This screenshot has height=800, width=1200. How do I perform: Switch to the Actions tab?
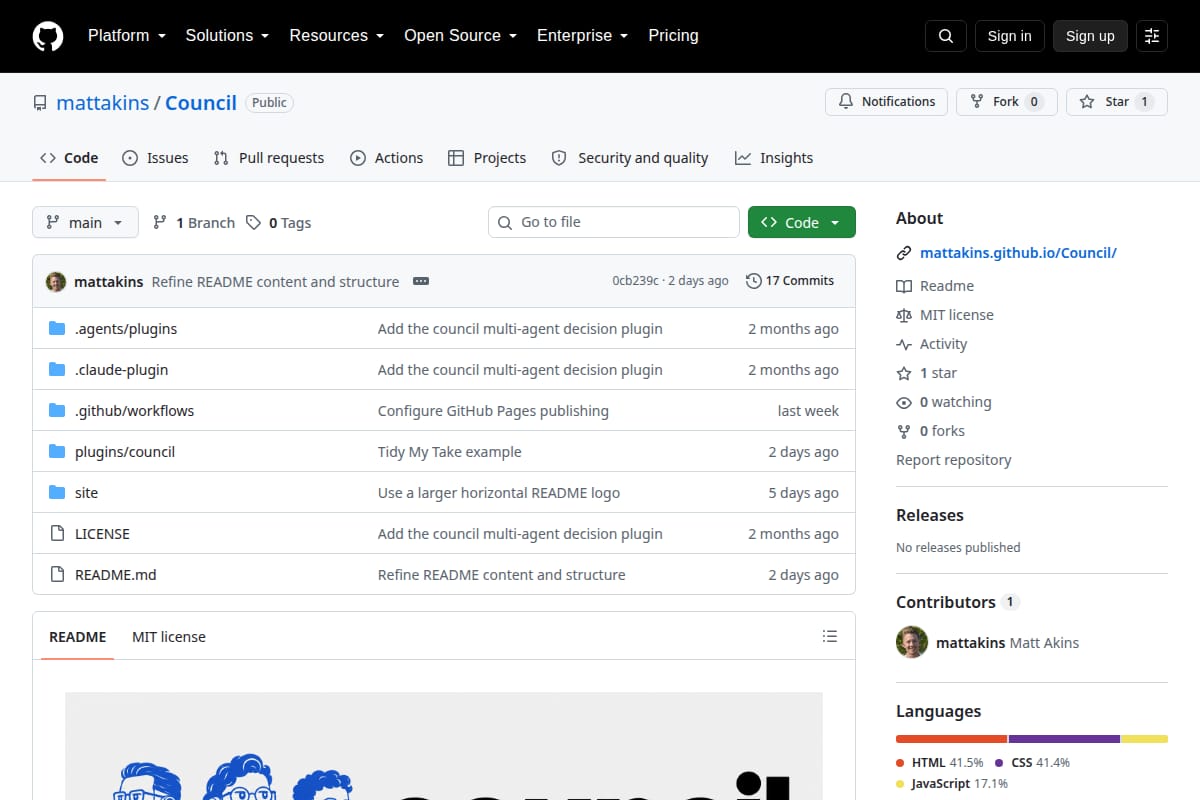pos(386,158)
